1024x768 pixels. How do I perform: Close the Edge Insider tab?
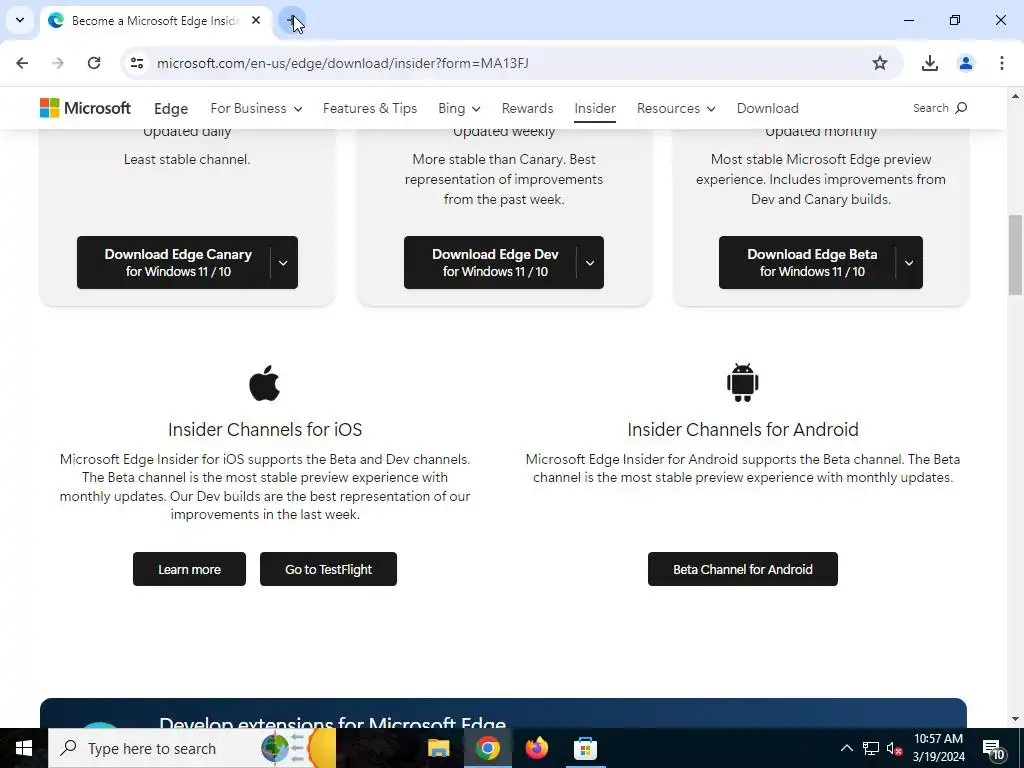coord(256,20)
